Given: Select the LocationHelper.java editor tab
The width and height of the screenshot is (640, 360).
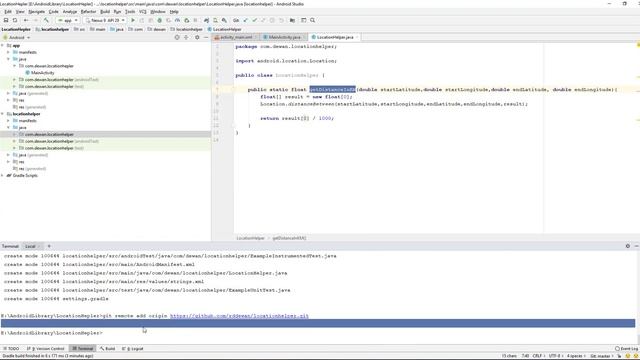Looking at the screenshot, I should tap(335, 37).
